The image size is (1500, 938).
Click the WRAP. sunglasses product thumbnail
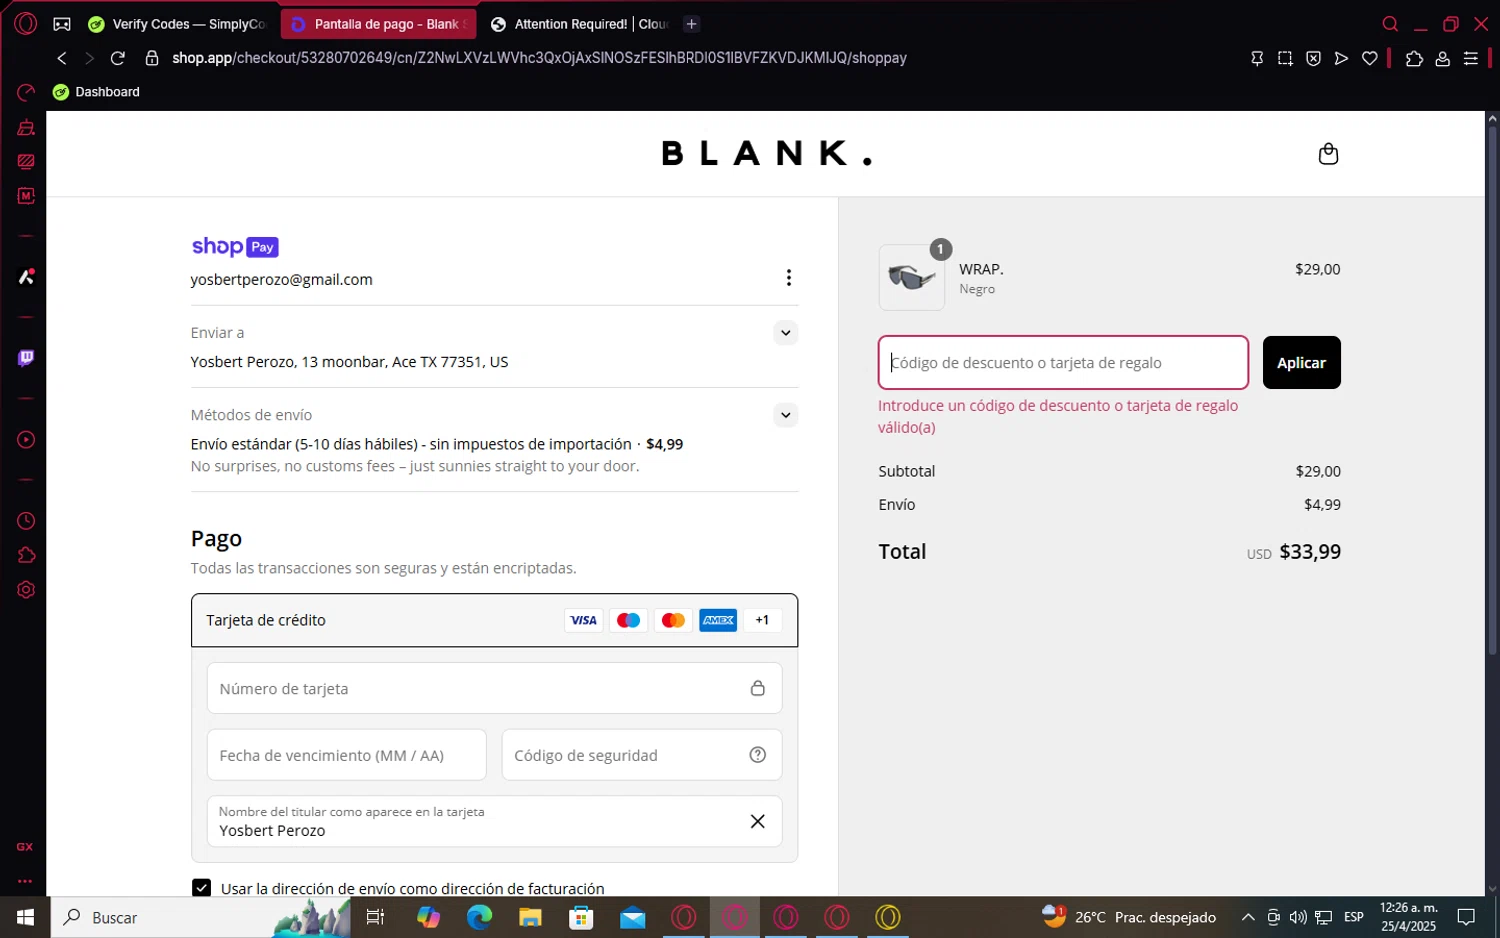coord(912,278)
